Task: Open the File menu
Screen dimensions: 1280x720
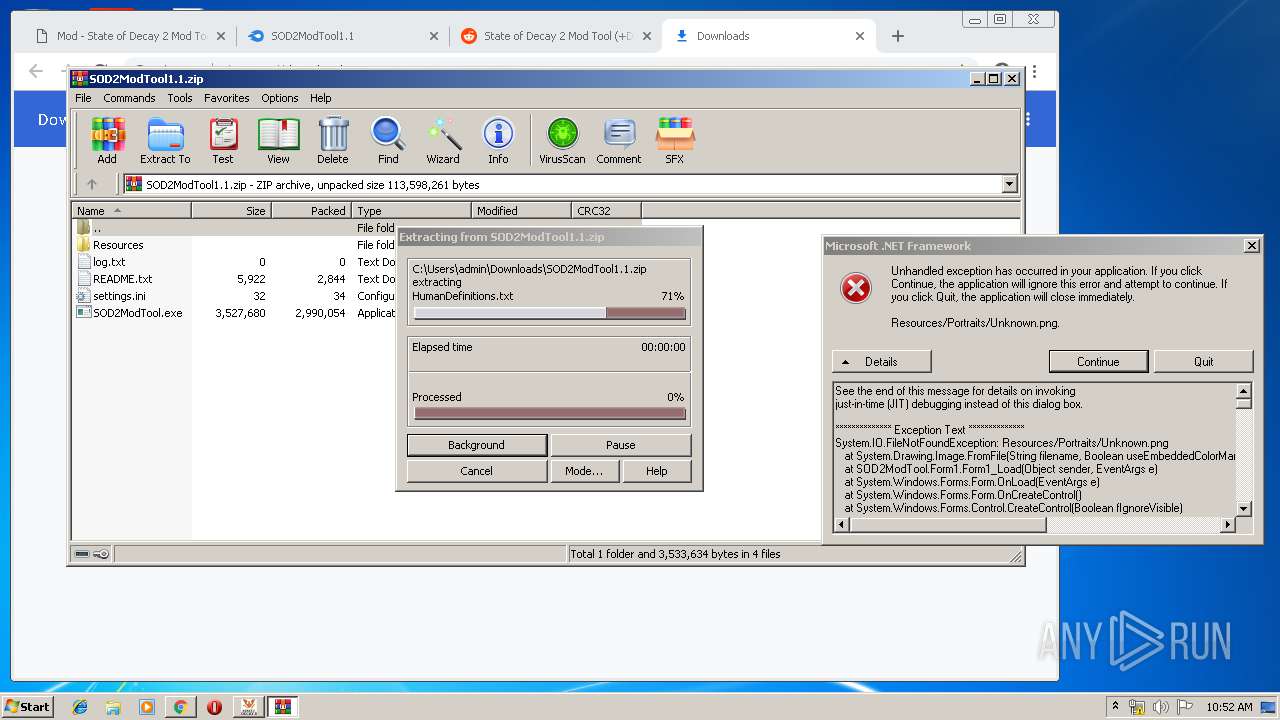Action: pyautogui.click(x=83, y=98)
